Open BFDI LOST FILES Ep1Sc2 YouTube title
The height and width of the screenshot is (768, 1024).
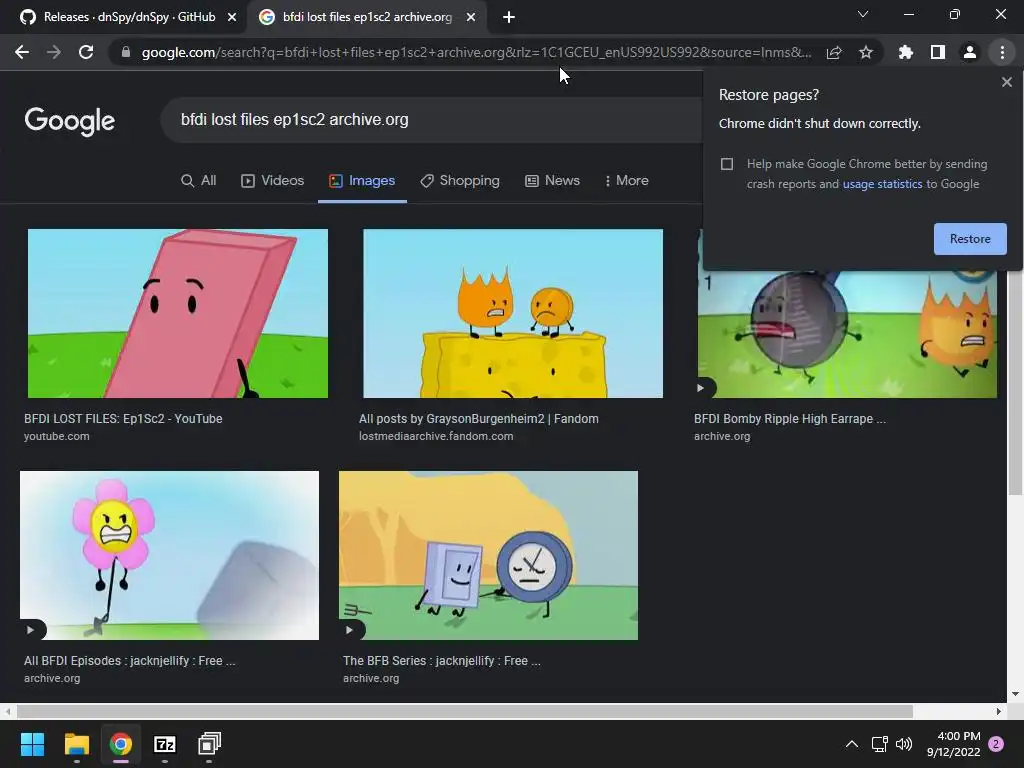pyautogui.click(x=123, y=419)
